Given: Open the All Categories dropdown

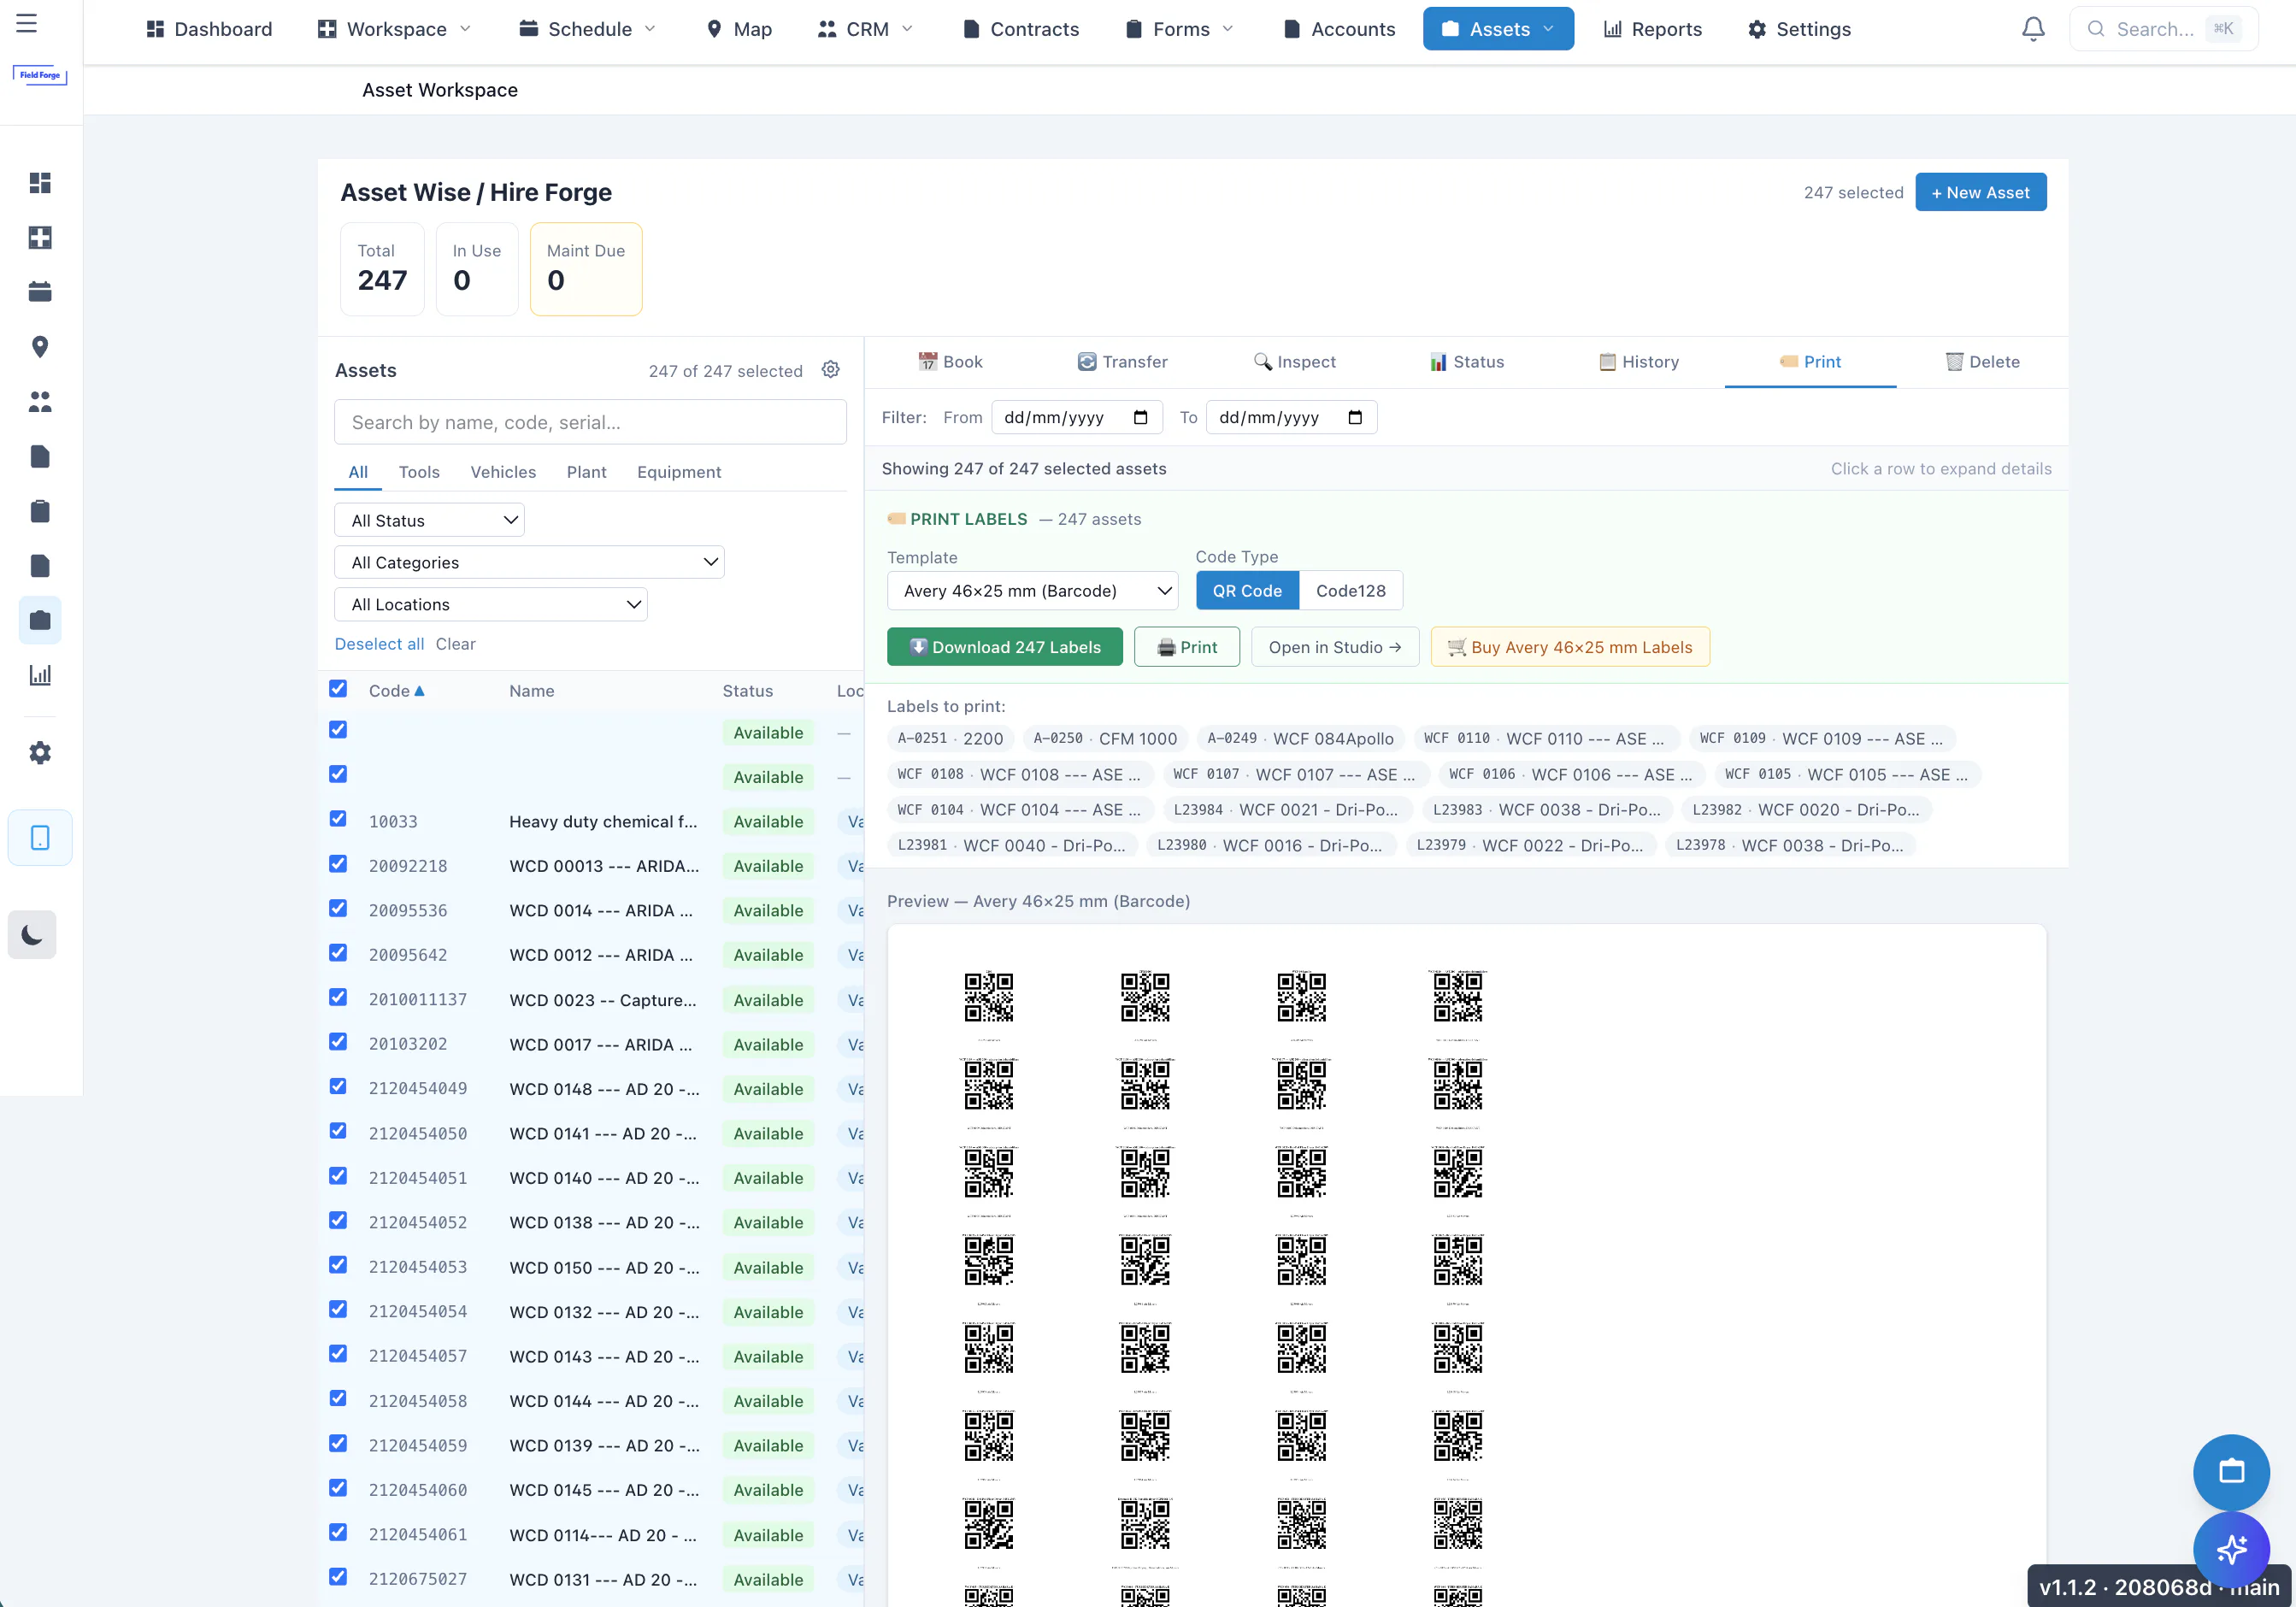Looking at the screenshot, I should [529, 563].
